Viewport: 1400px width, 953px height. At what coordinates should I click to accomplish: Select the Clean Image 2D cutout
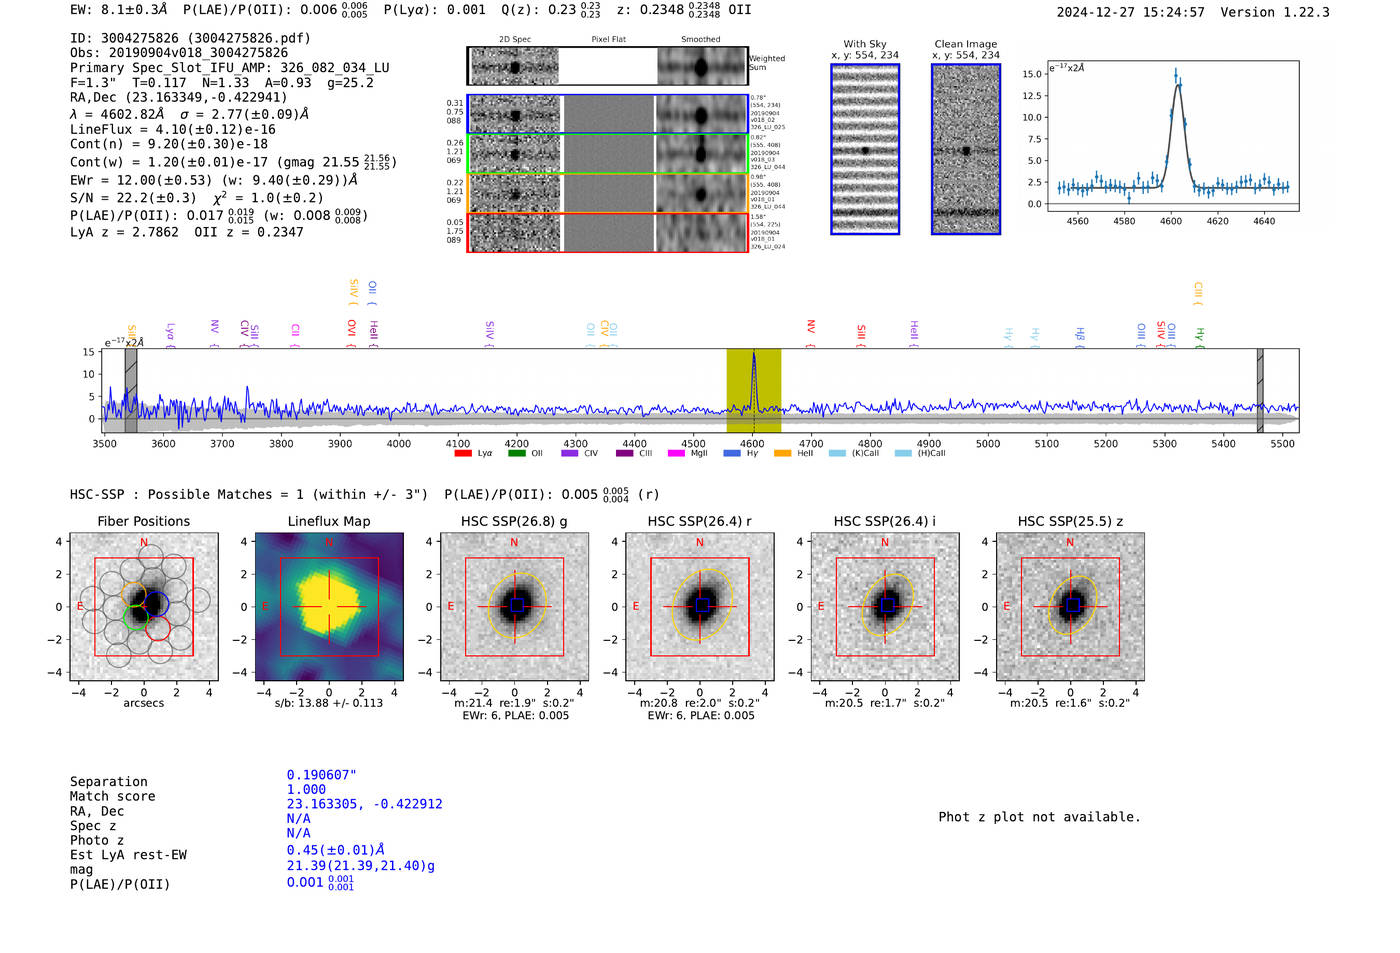tap(966, 149)
